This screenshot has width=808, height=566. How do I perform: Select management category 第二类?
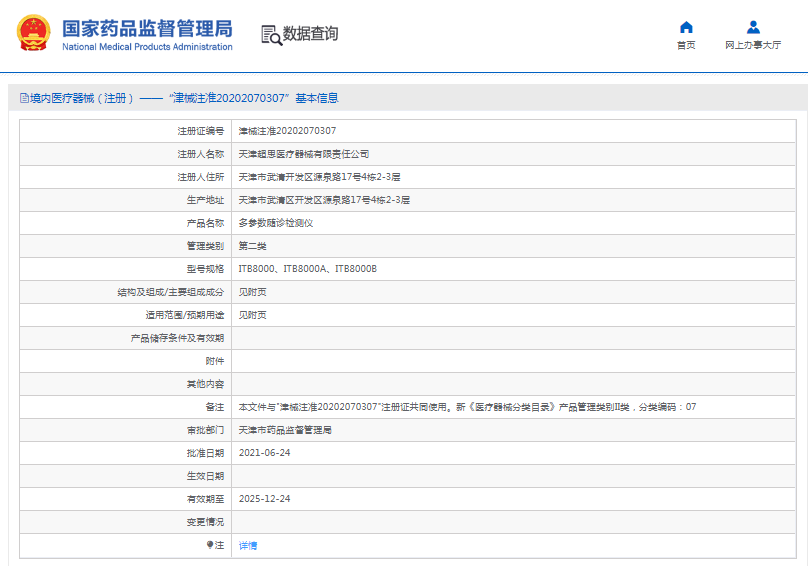(x=252, y=246)
